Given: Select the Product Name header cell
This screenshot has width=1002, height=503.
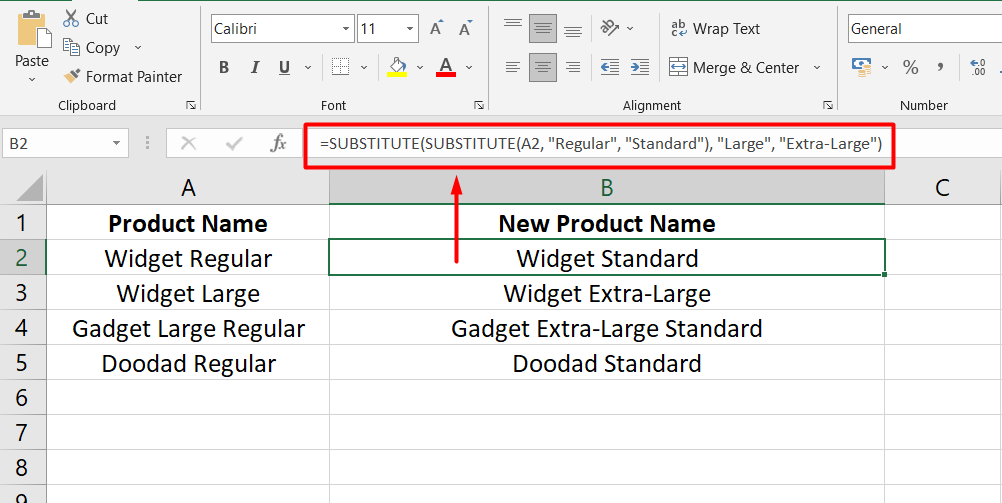Looking at the screenshot, I should [x=188, y=222].
